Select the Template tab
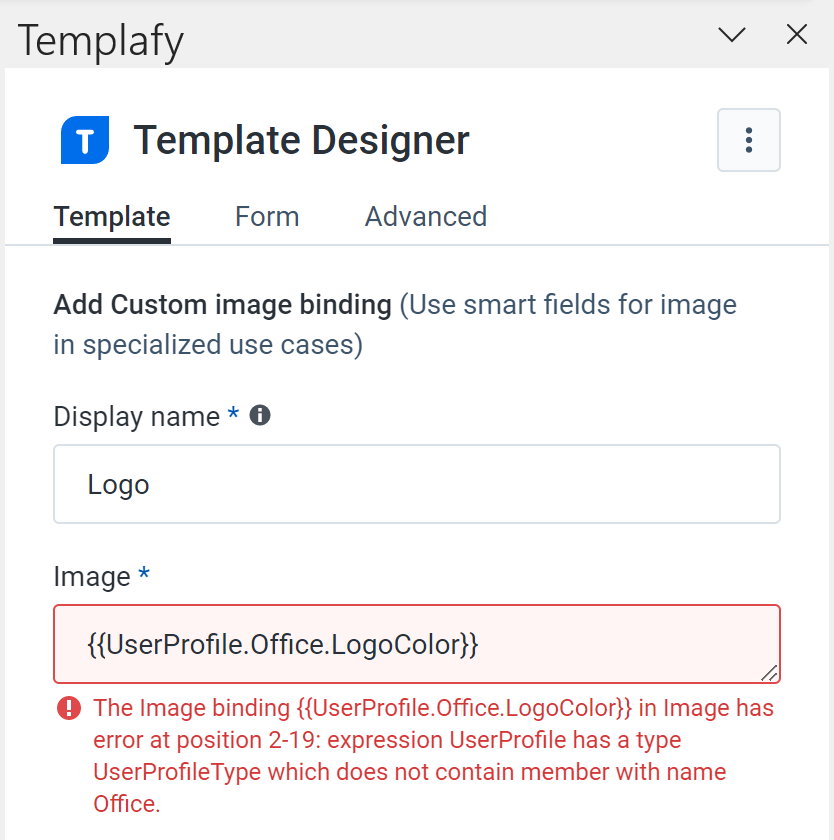This screenshot has height=840, width=834. pyautogui.click(x=111, y=216)
